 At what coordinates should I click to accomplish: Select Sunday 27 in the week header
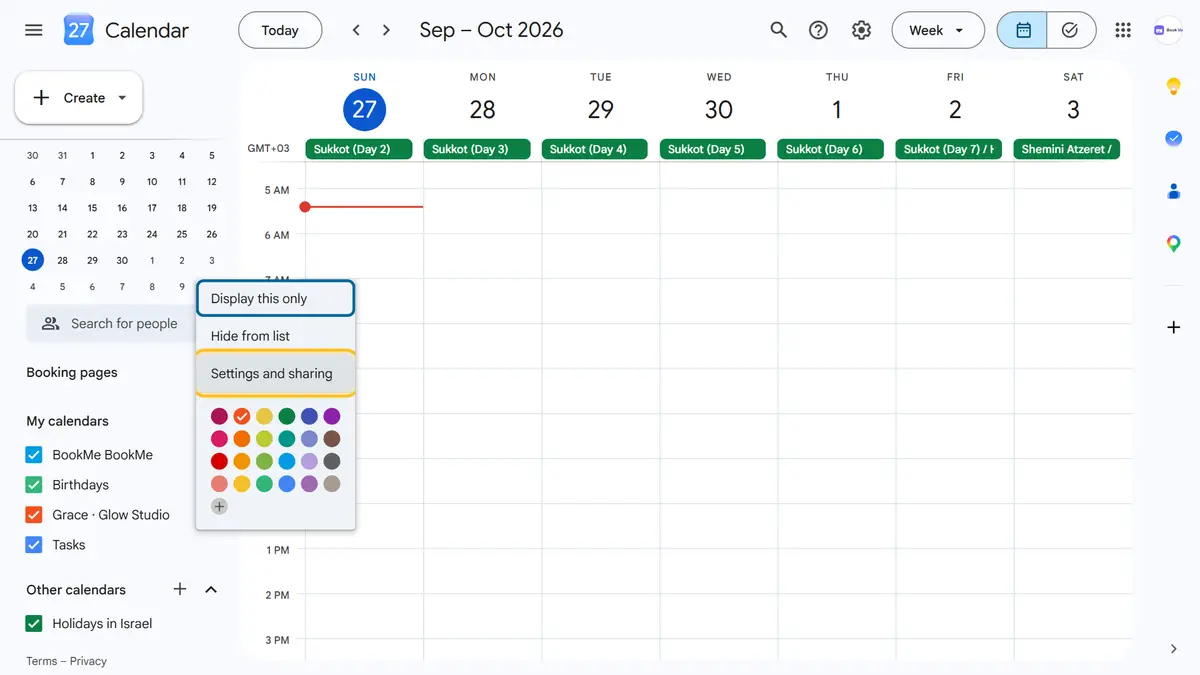point(364,109)
